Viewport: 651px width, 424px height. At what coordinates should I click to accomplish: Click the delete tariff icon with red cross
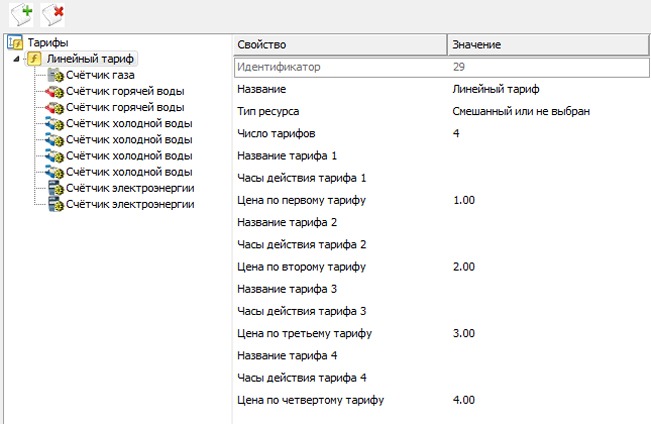coord(54,13)
